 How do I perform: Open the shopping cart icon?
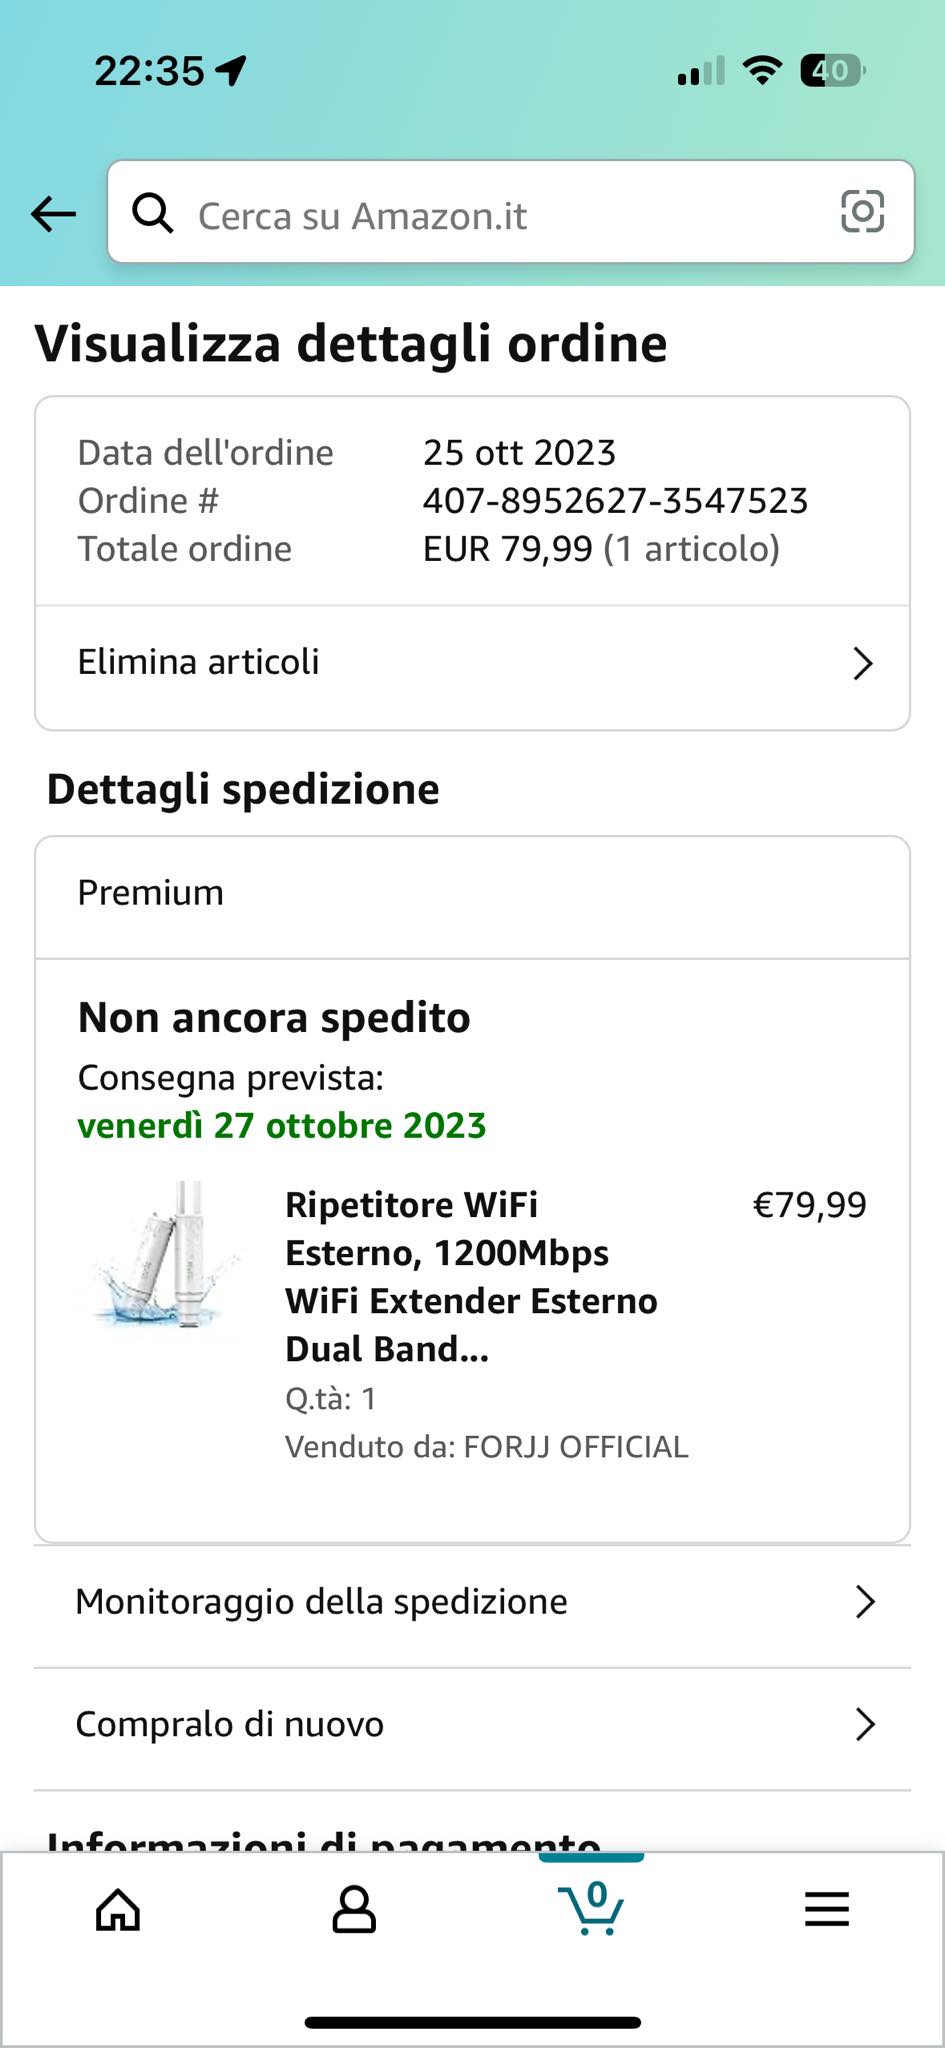point(591,1908)
